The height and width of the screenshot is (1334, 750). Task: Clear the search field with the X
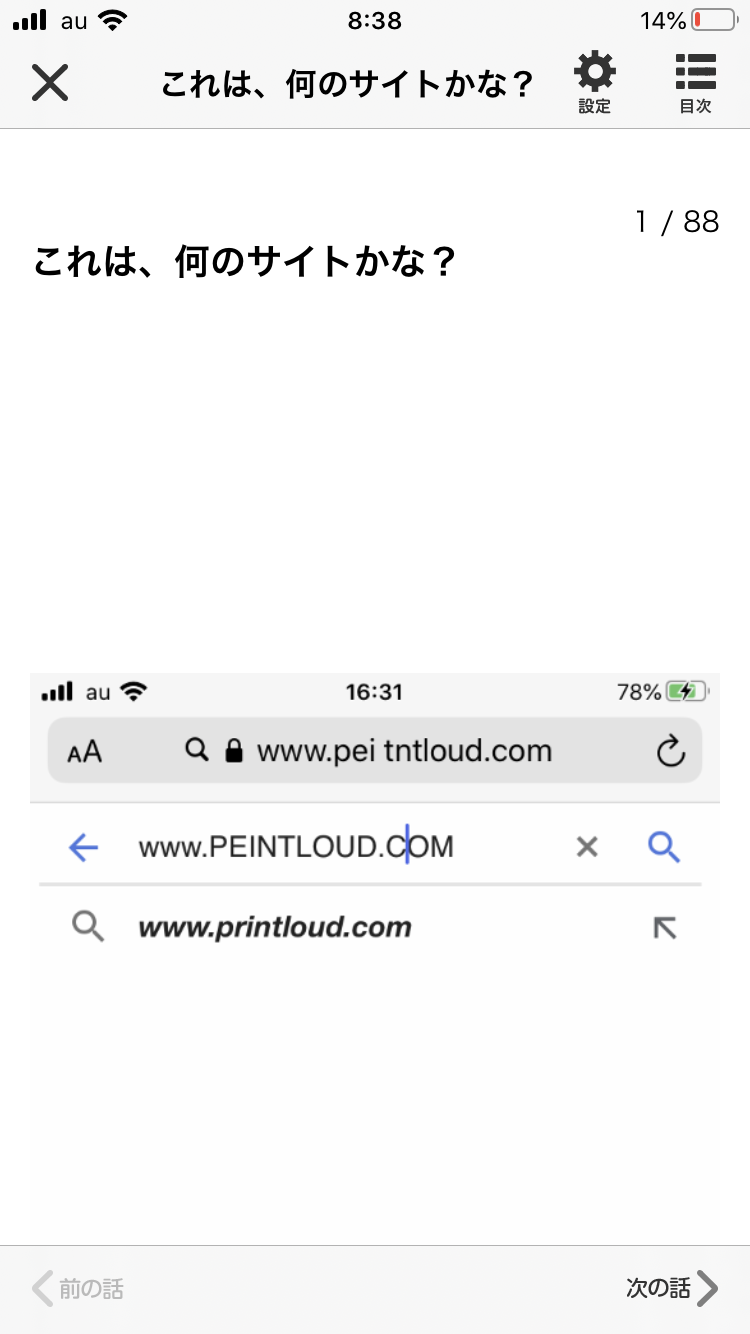click(587, 848)
